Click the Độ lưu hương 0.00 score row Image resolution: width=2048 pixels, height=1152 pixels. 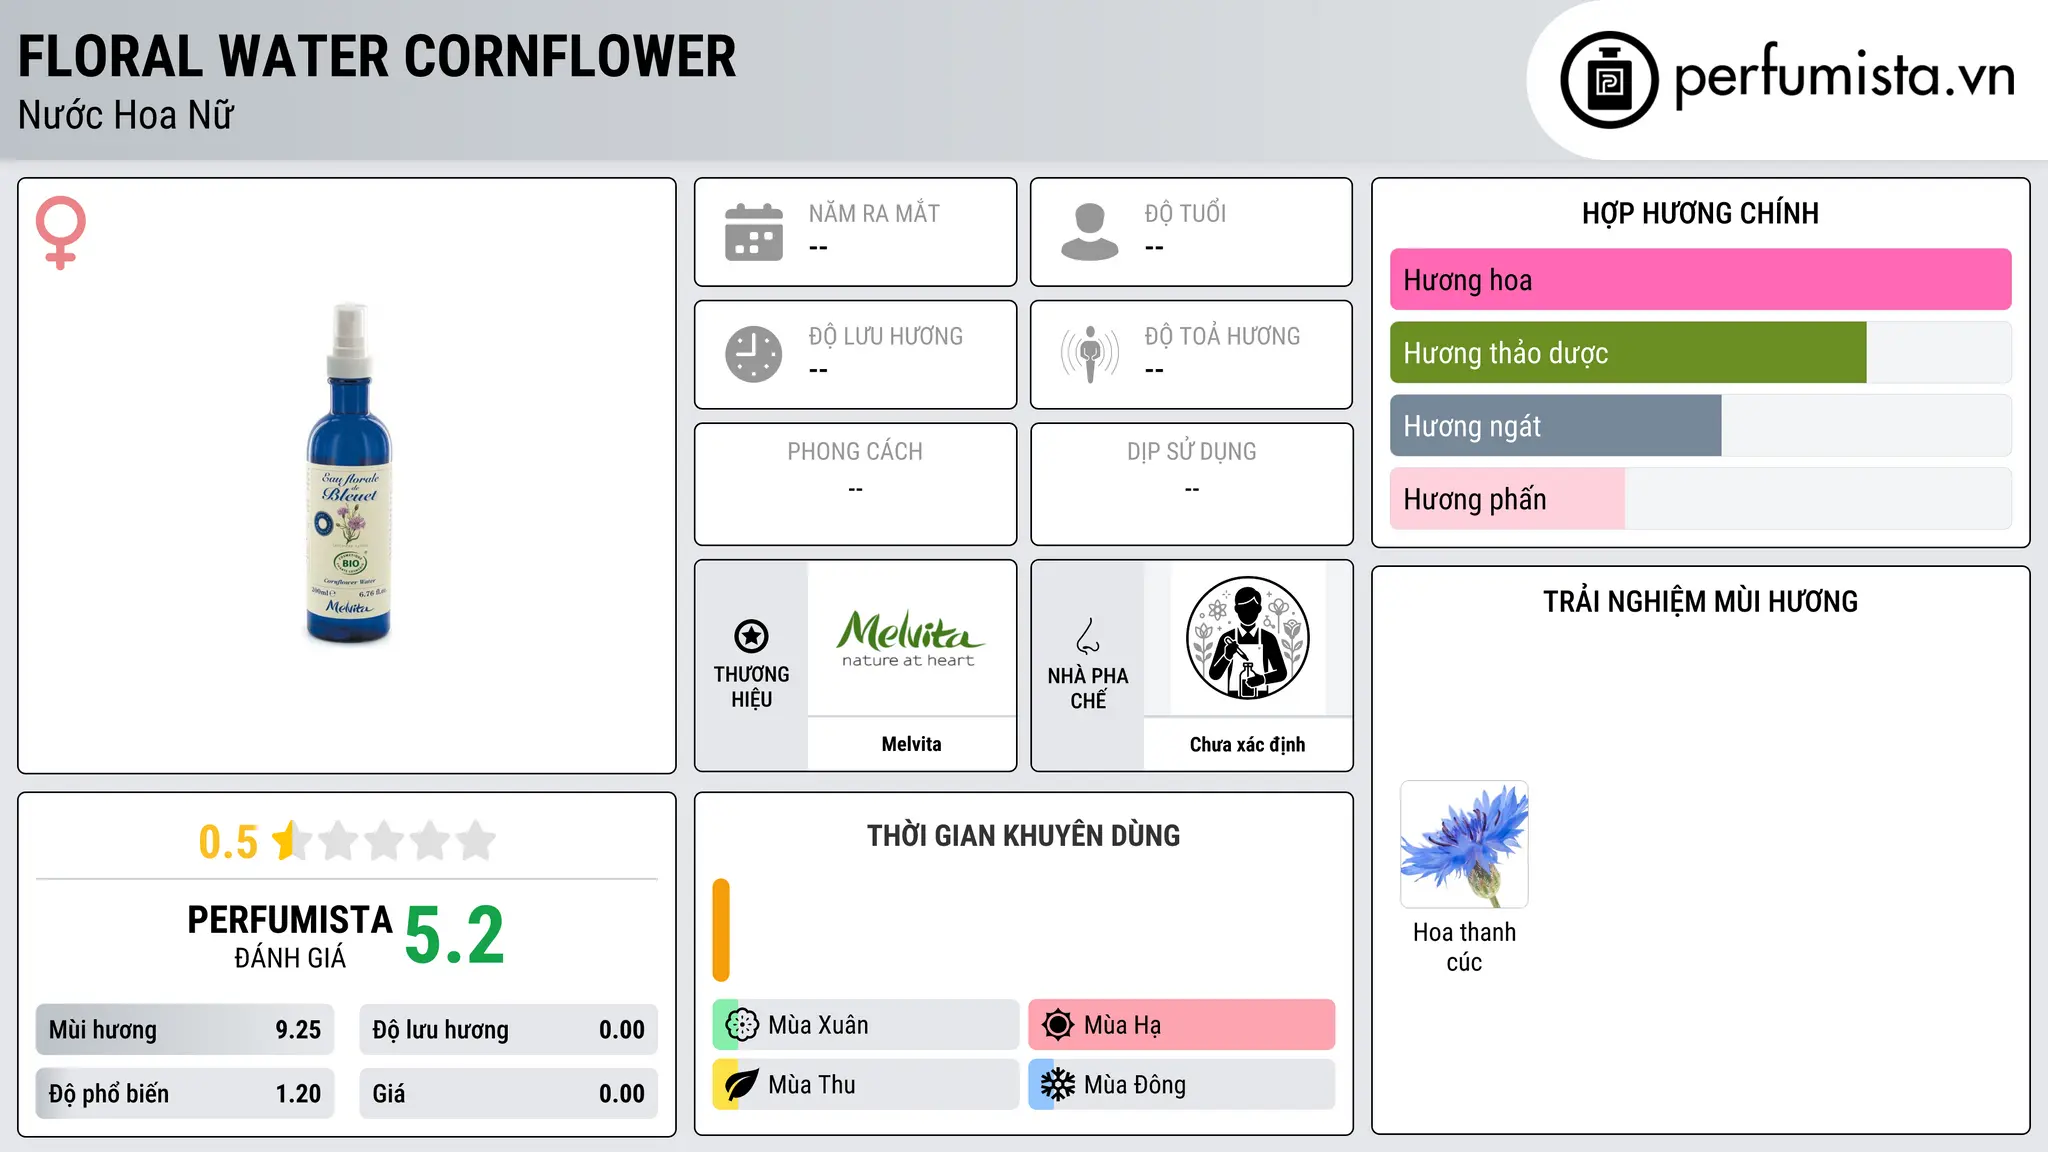click(x=508, y=1030)
